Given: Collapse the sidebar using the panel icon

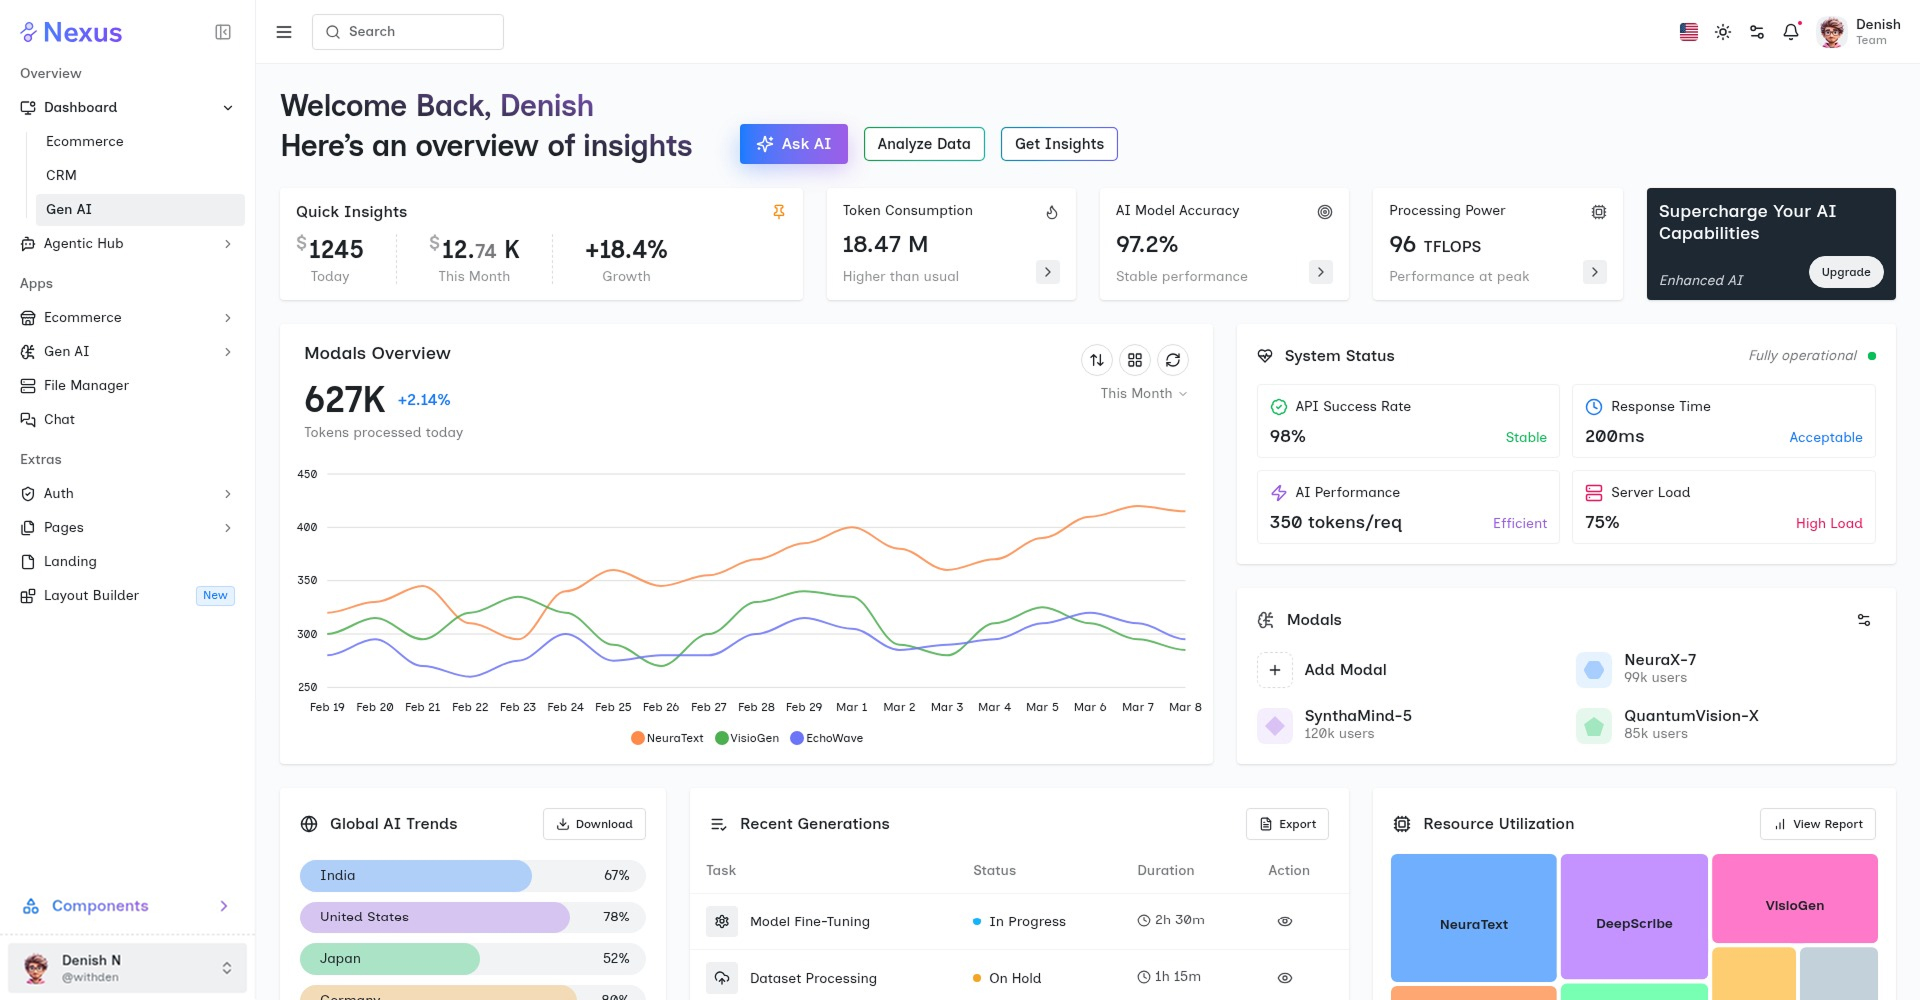Looking at the screenshot, I should pyautogui.click(x=223, y=32).
